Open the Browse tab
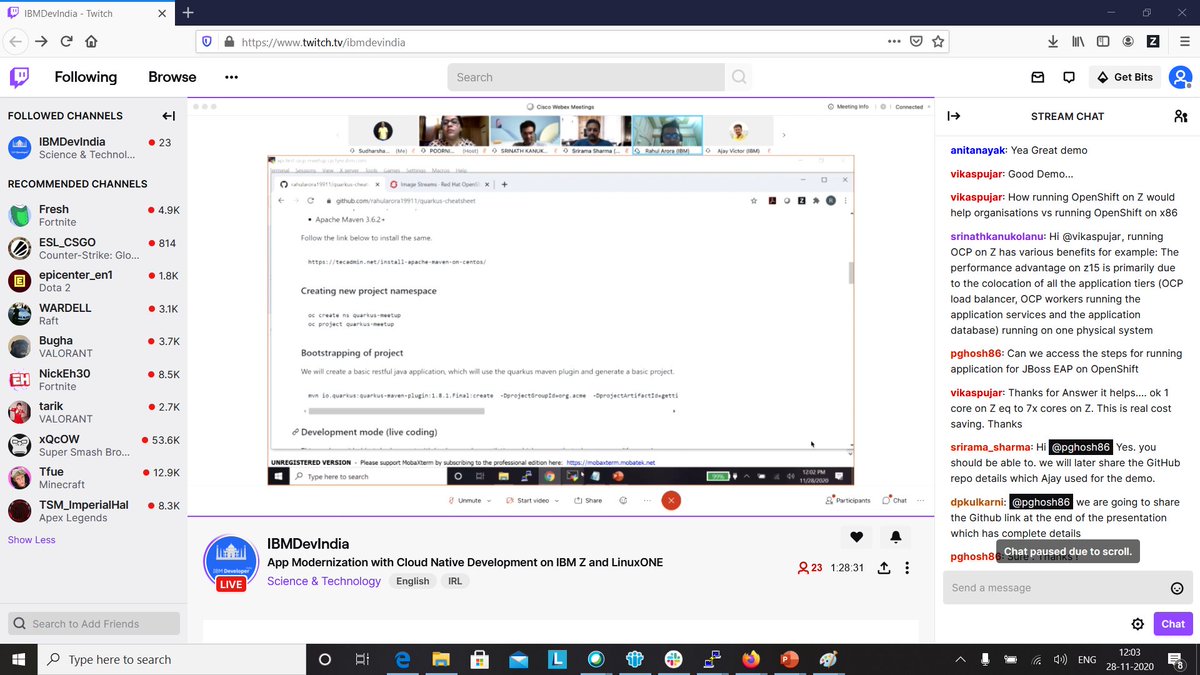The height and width of the screenshot is (675, 1200). (x=172, y=77)
